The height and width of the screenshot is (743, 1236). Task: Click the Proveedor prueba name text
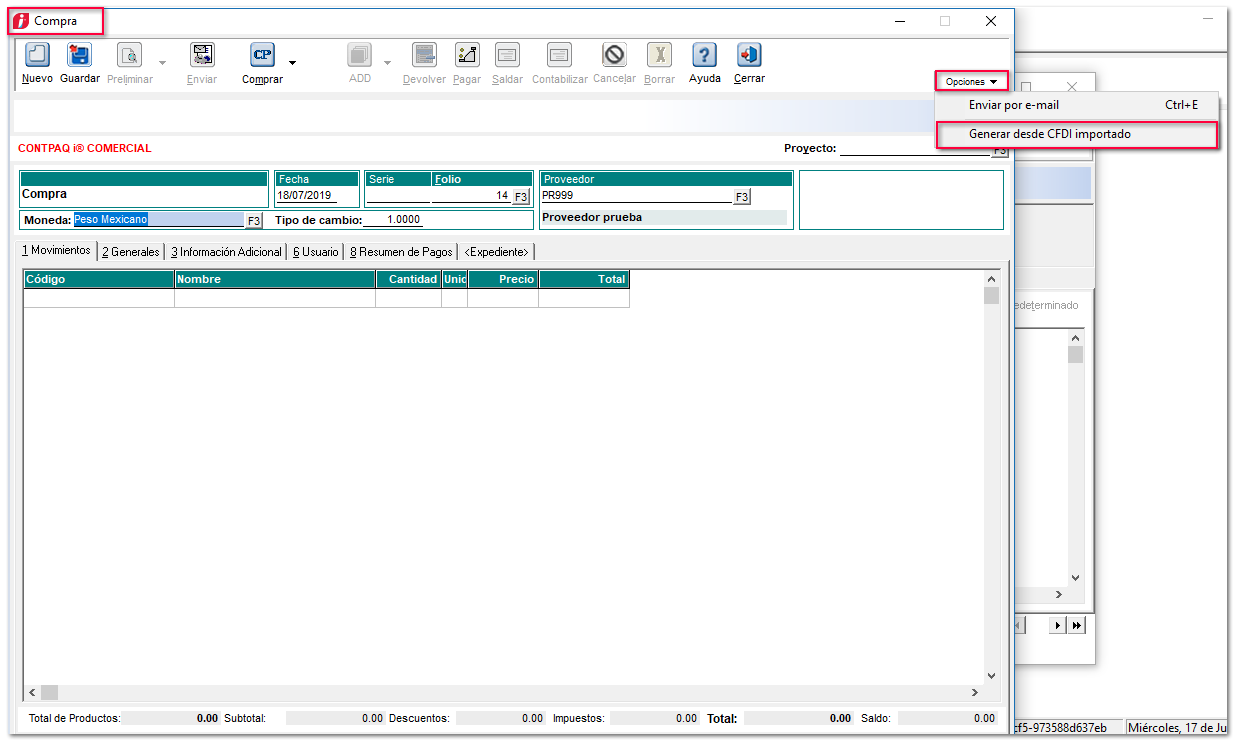(x=592, y=217)
